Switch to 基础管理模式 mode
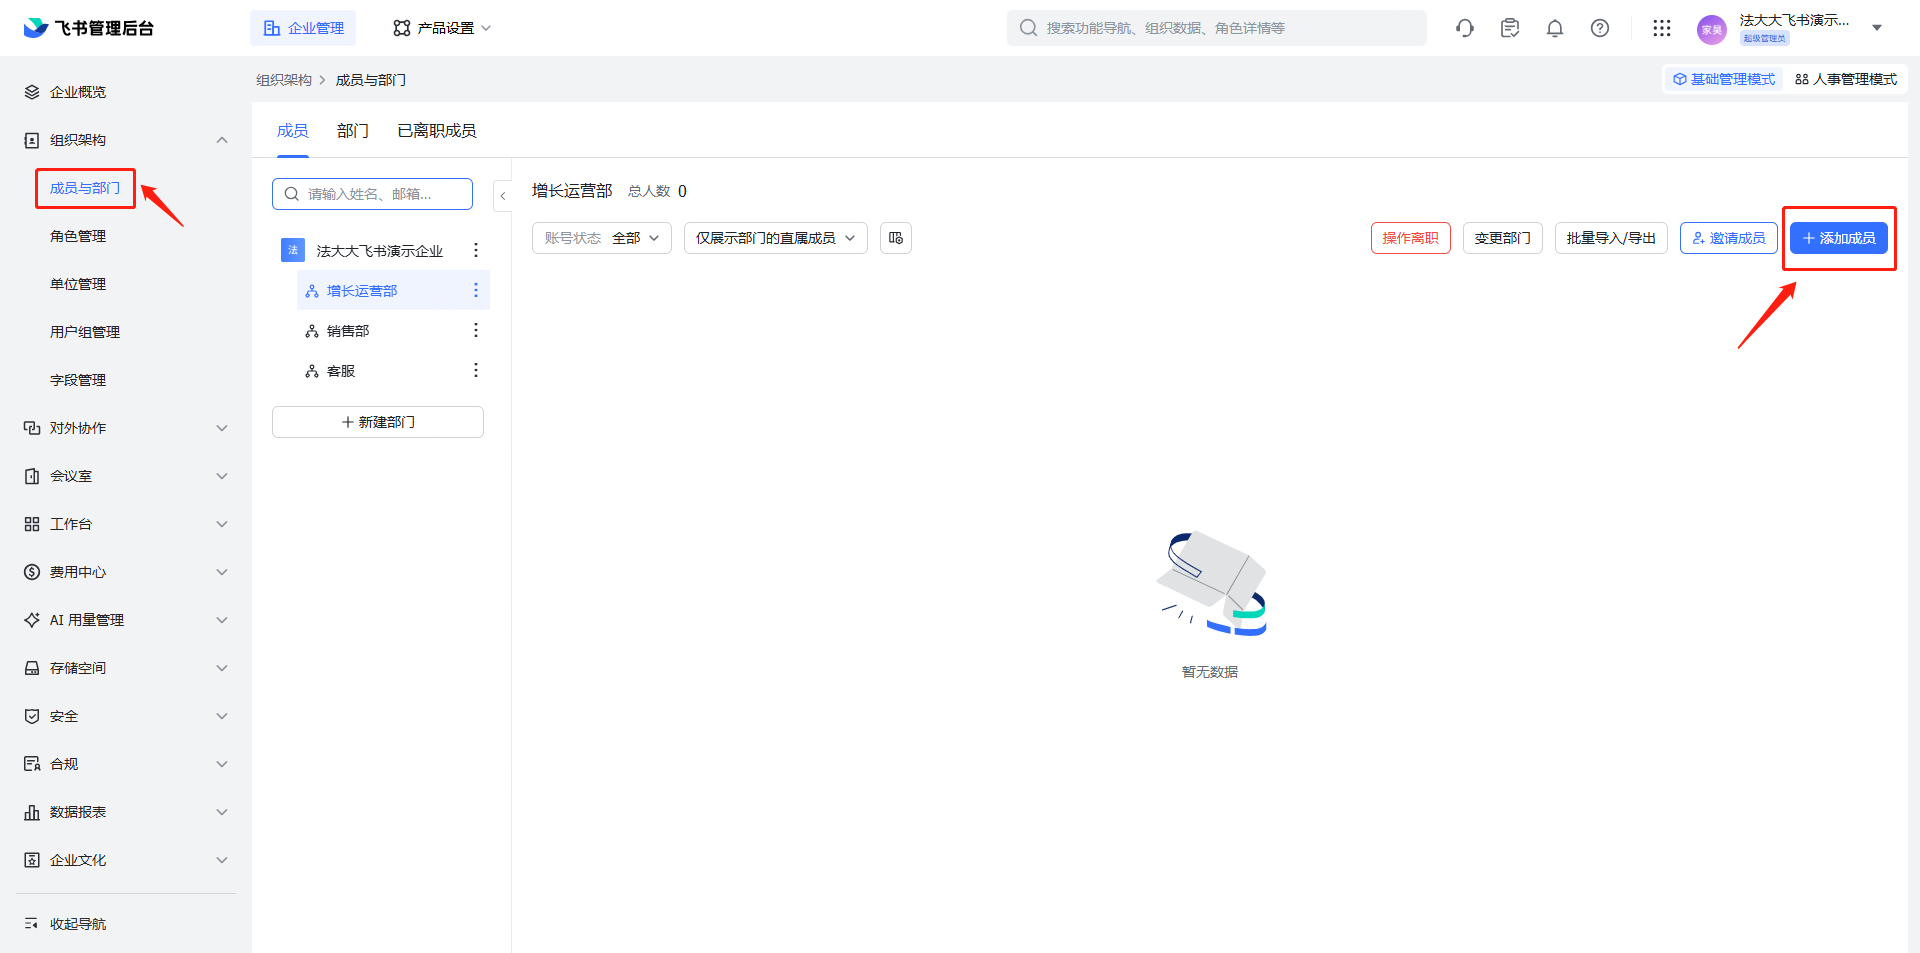 (1724, 79)
